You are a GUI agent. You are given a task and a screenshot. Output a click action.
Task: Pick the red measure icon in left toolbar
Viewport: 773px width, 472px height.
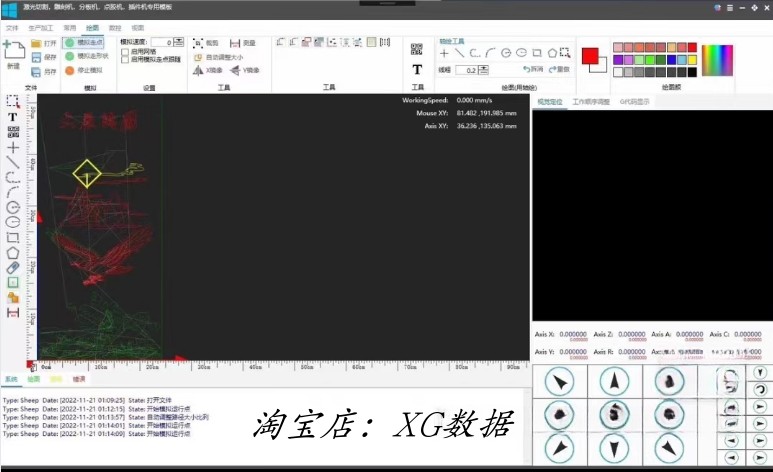click(13, 313)
